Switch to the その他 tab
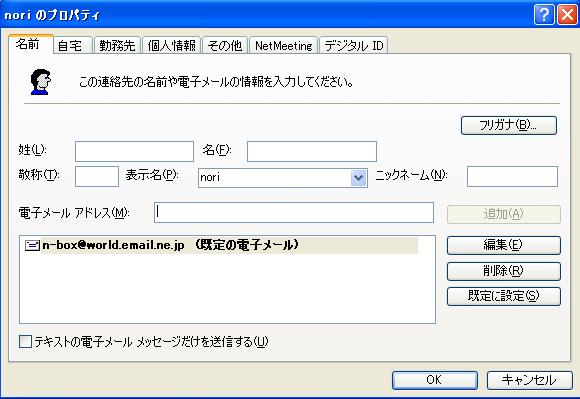This screenshot has width=580, height=399. (x=225, y=45)
